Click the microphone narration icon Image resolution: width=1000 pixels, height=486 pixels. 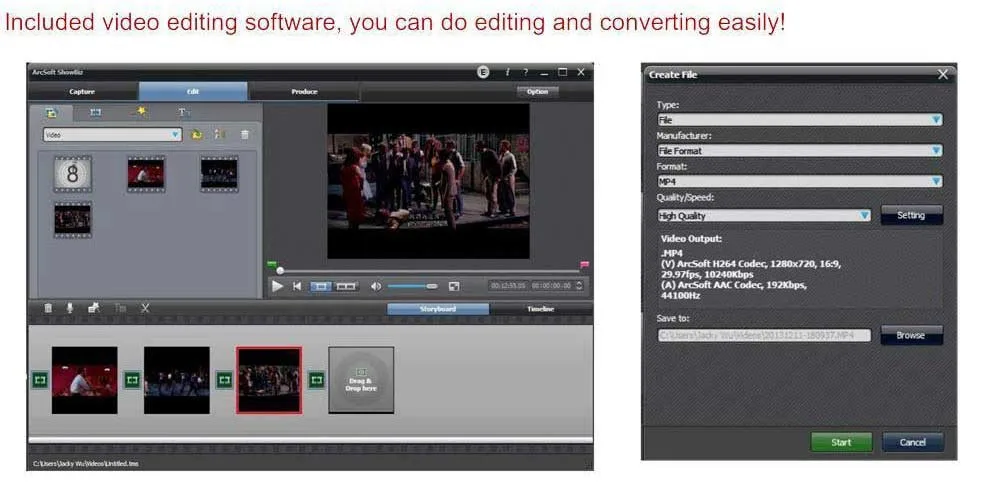click(x=70, y=308)
